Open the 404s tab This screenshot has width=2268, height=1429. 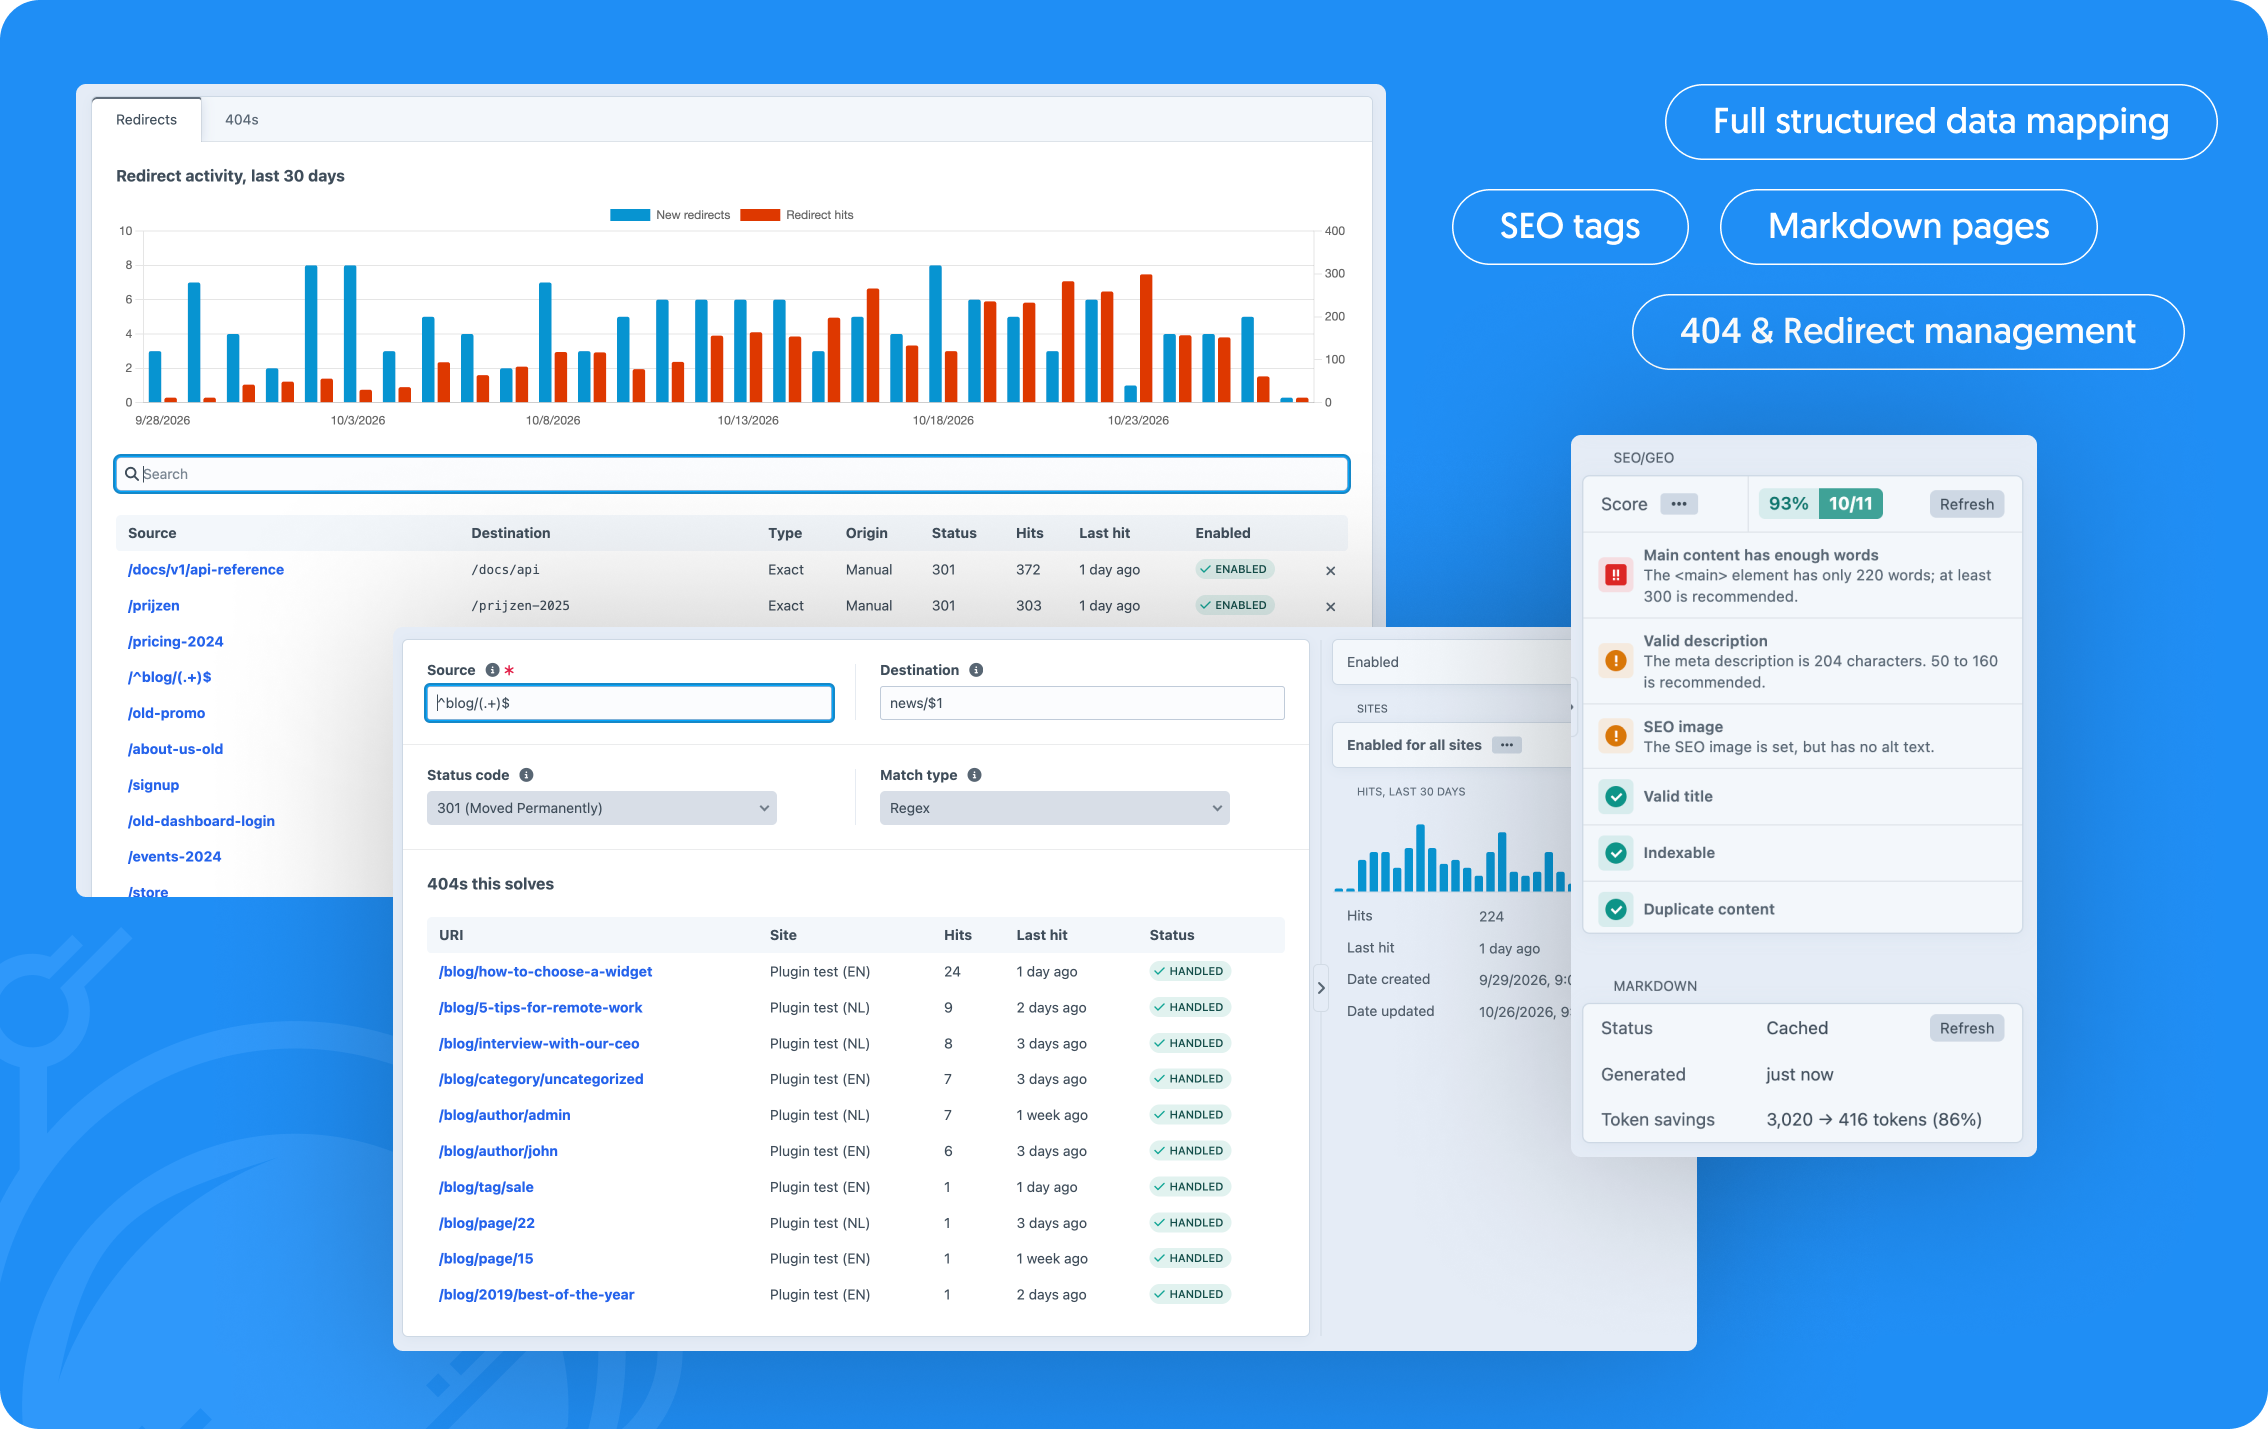click(241, 120)
